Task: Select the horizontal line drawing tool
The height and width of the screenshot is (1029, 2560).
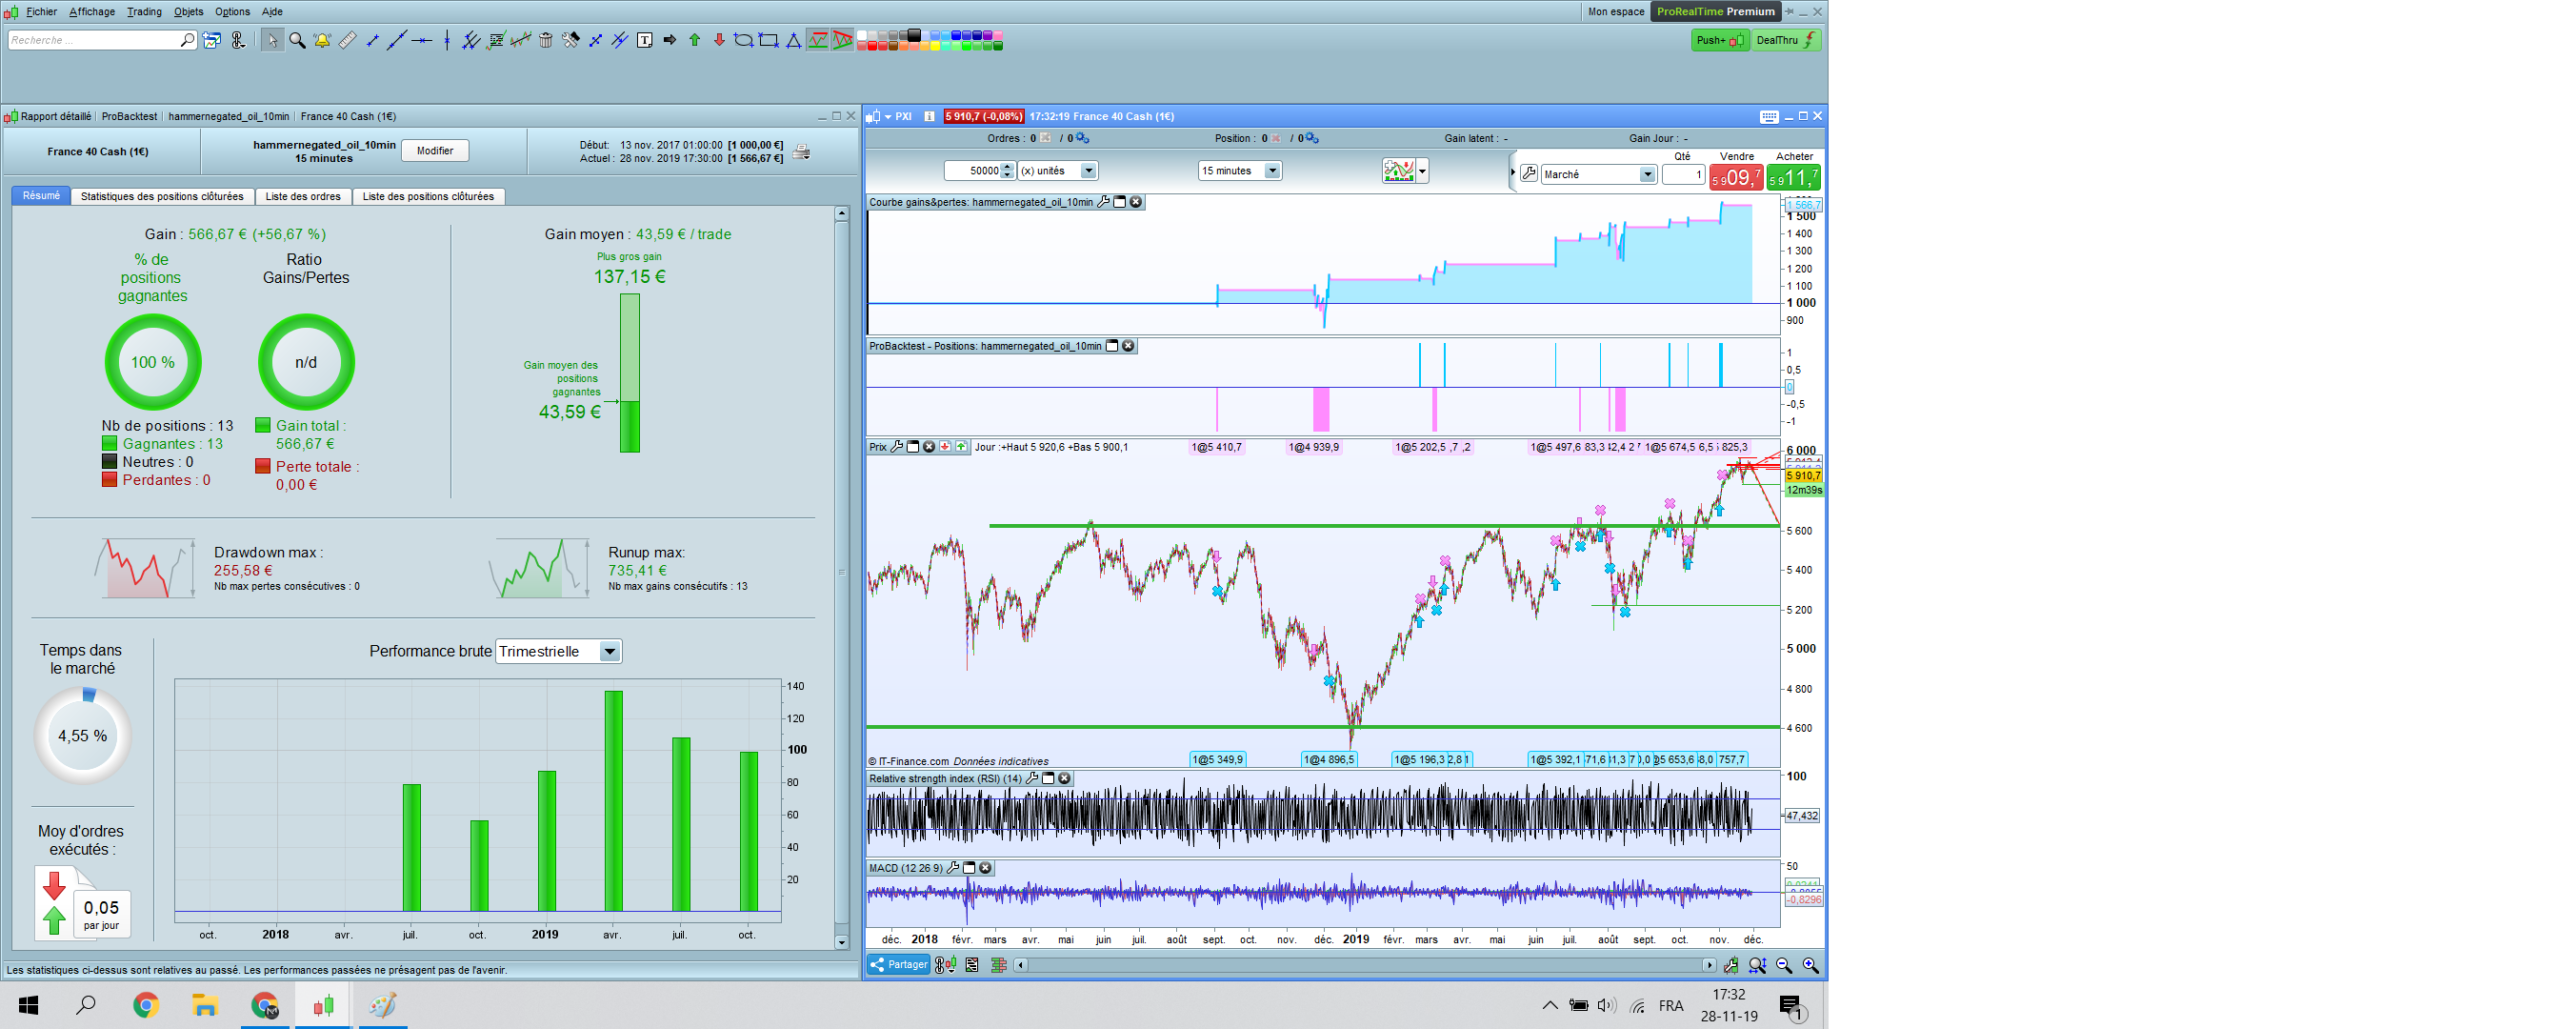Action: pyautogui.click(x=422, y=41)
